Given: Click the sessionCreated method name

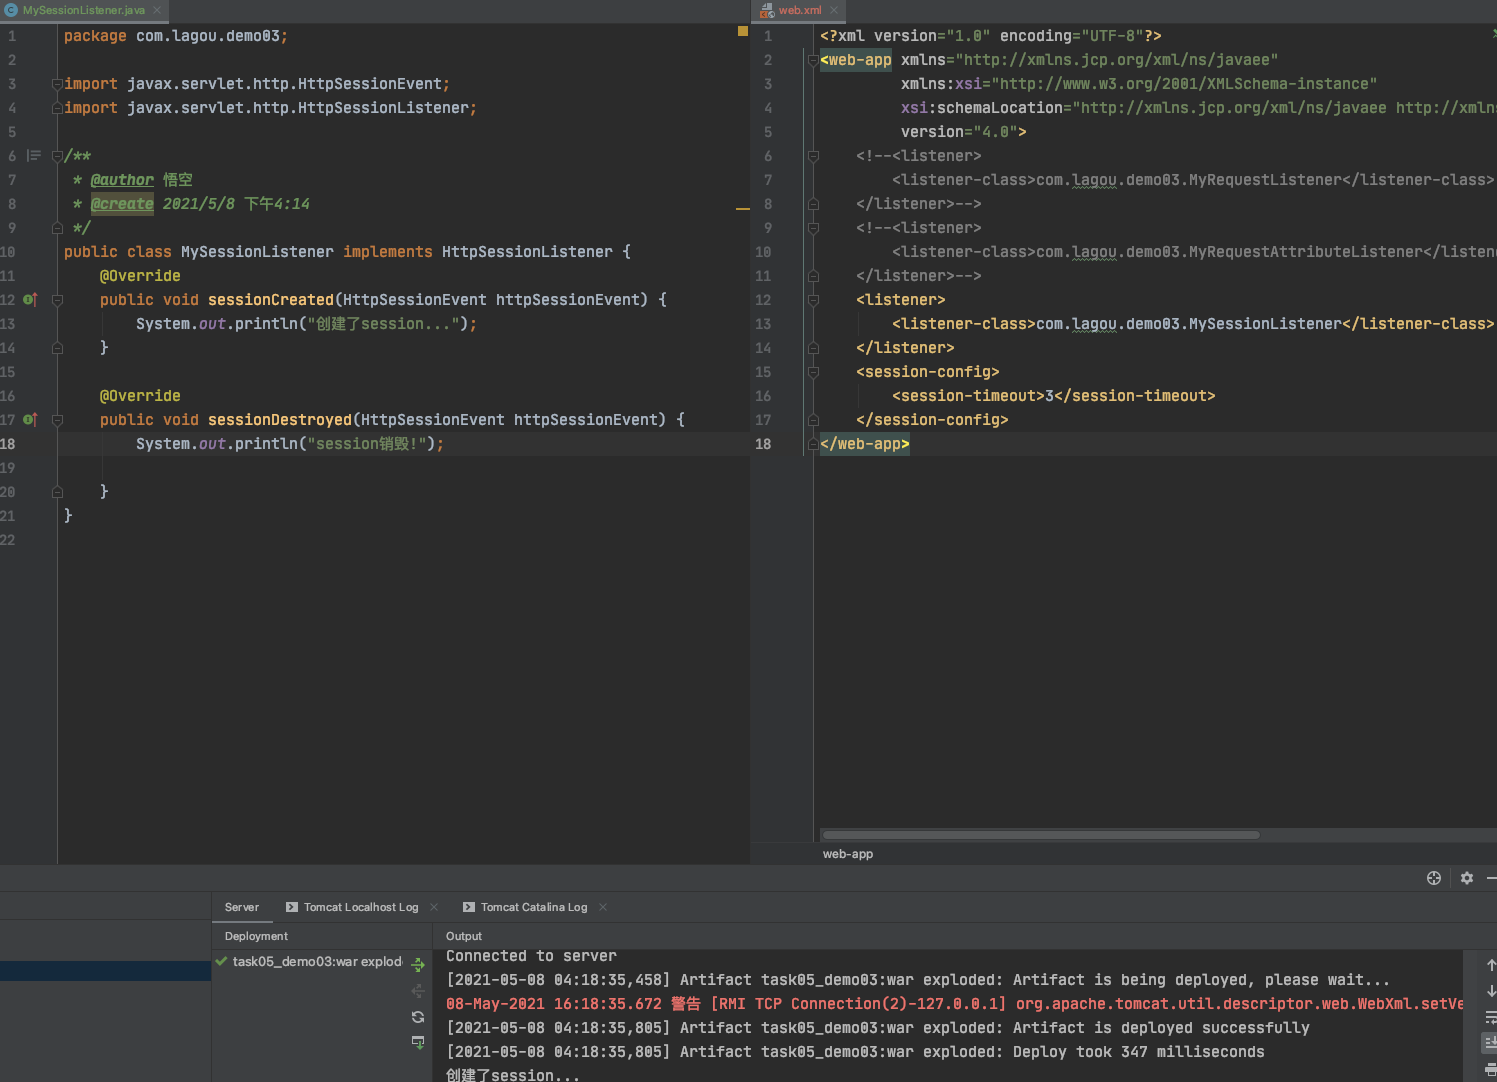Looking at the screenshot, I should (271, 300).
